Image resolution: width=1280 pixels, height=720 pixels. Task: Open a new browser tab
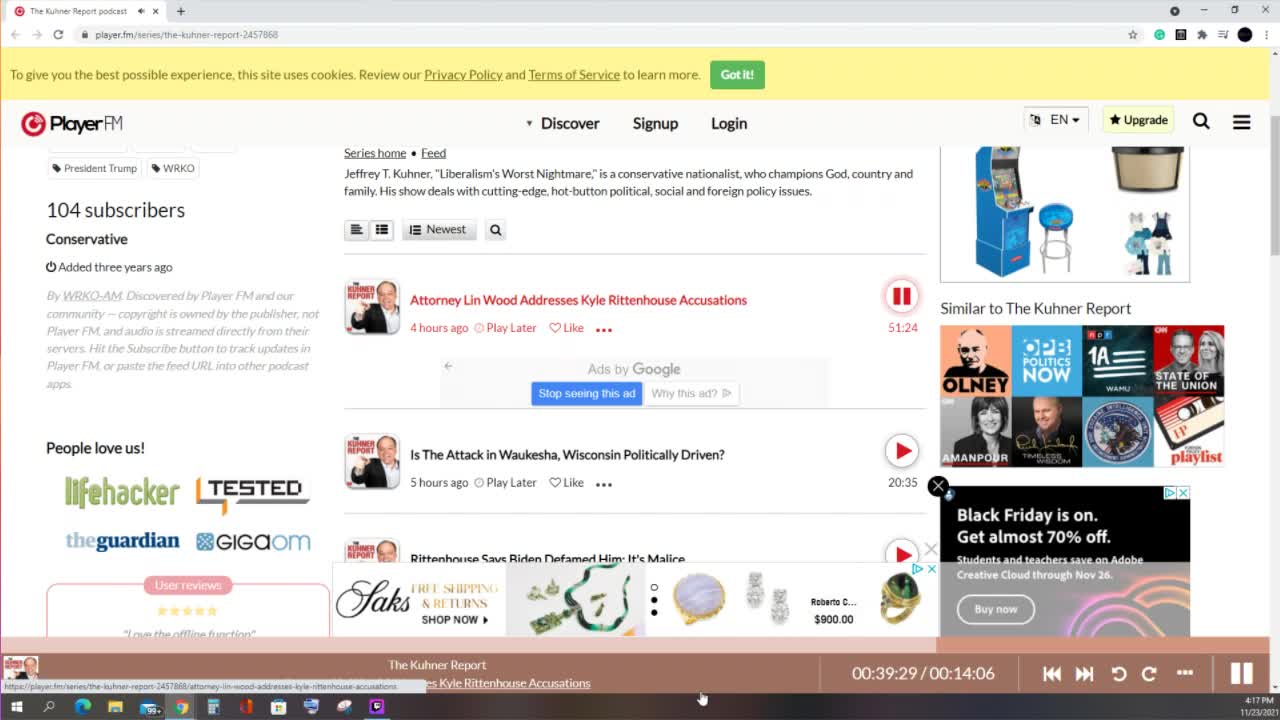coord(180,11)
